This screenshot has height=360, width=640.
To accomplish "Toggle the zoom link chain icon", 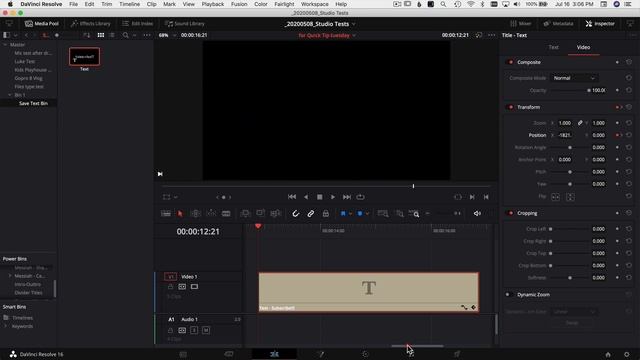I will 580,123.
